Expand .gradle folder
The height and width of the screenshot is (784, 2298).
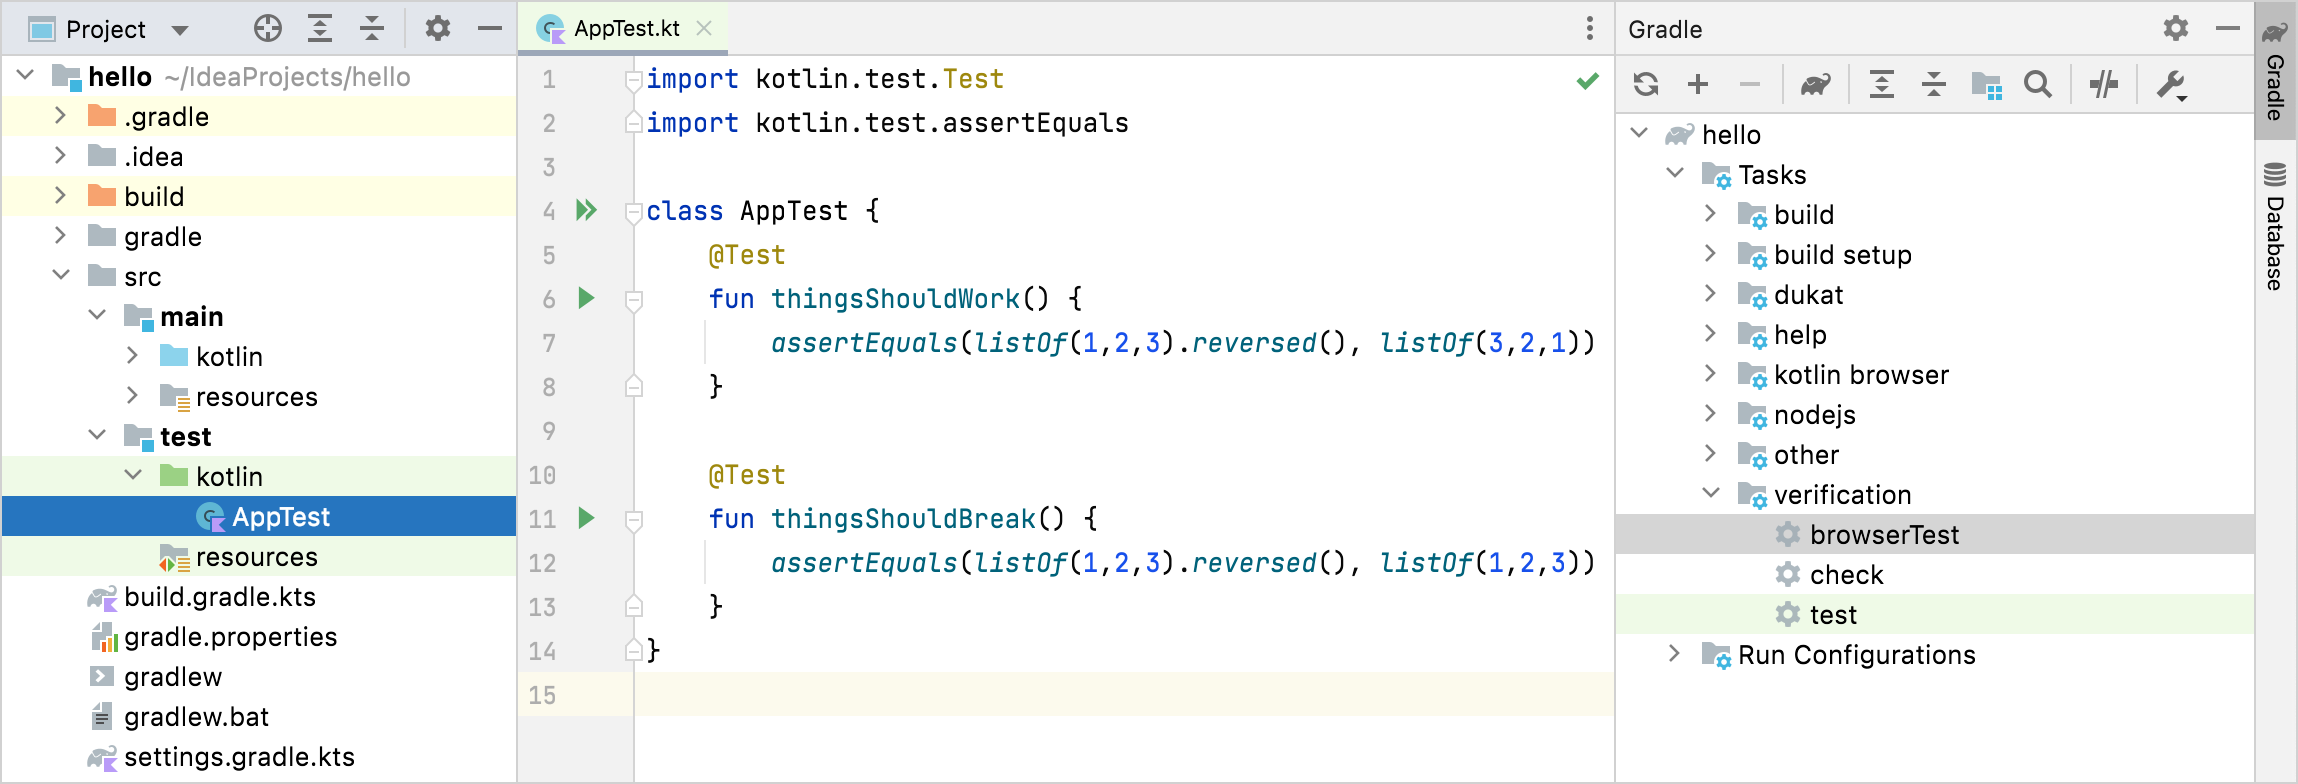pos(60,115)
